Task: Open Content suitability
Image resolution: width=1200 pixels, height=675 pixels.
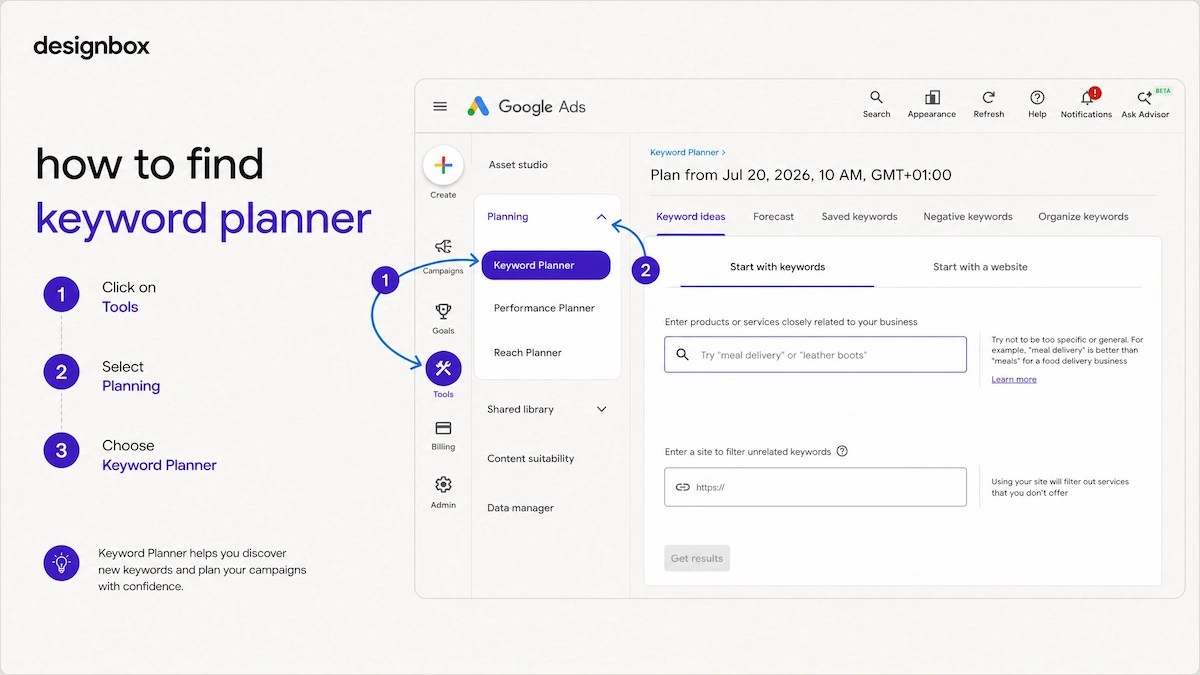Action: 531,458
